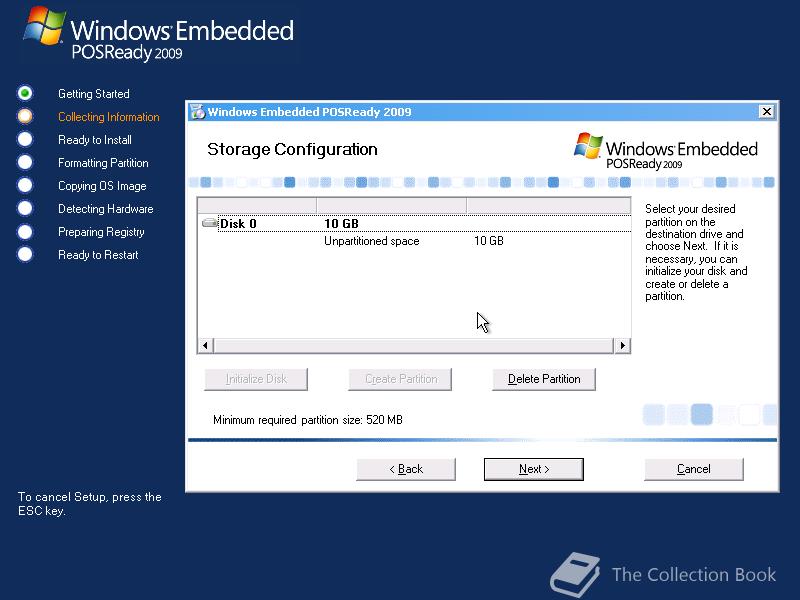Click Delete Partition button

544,379
